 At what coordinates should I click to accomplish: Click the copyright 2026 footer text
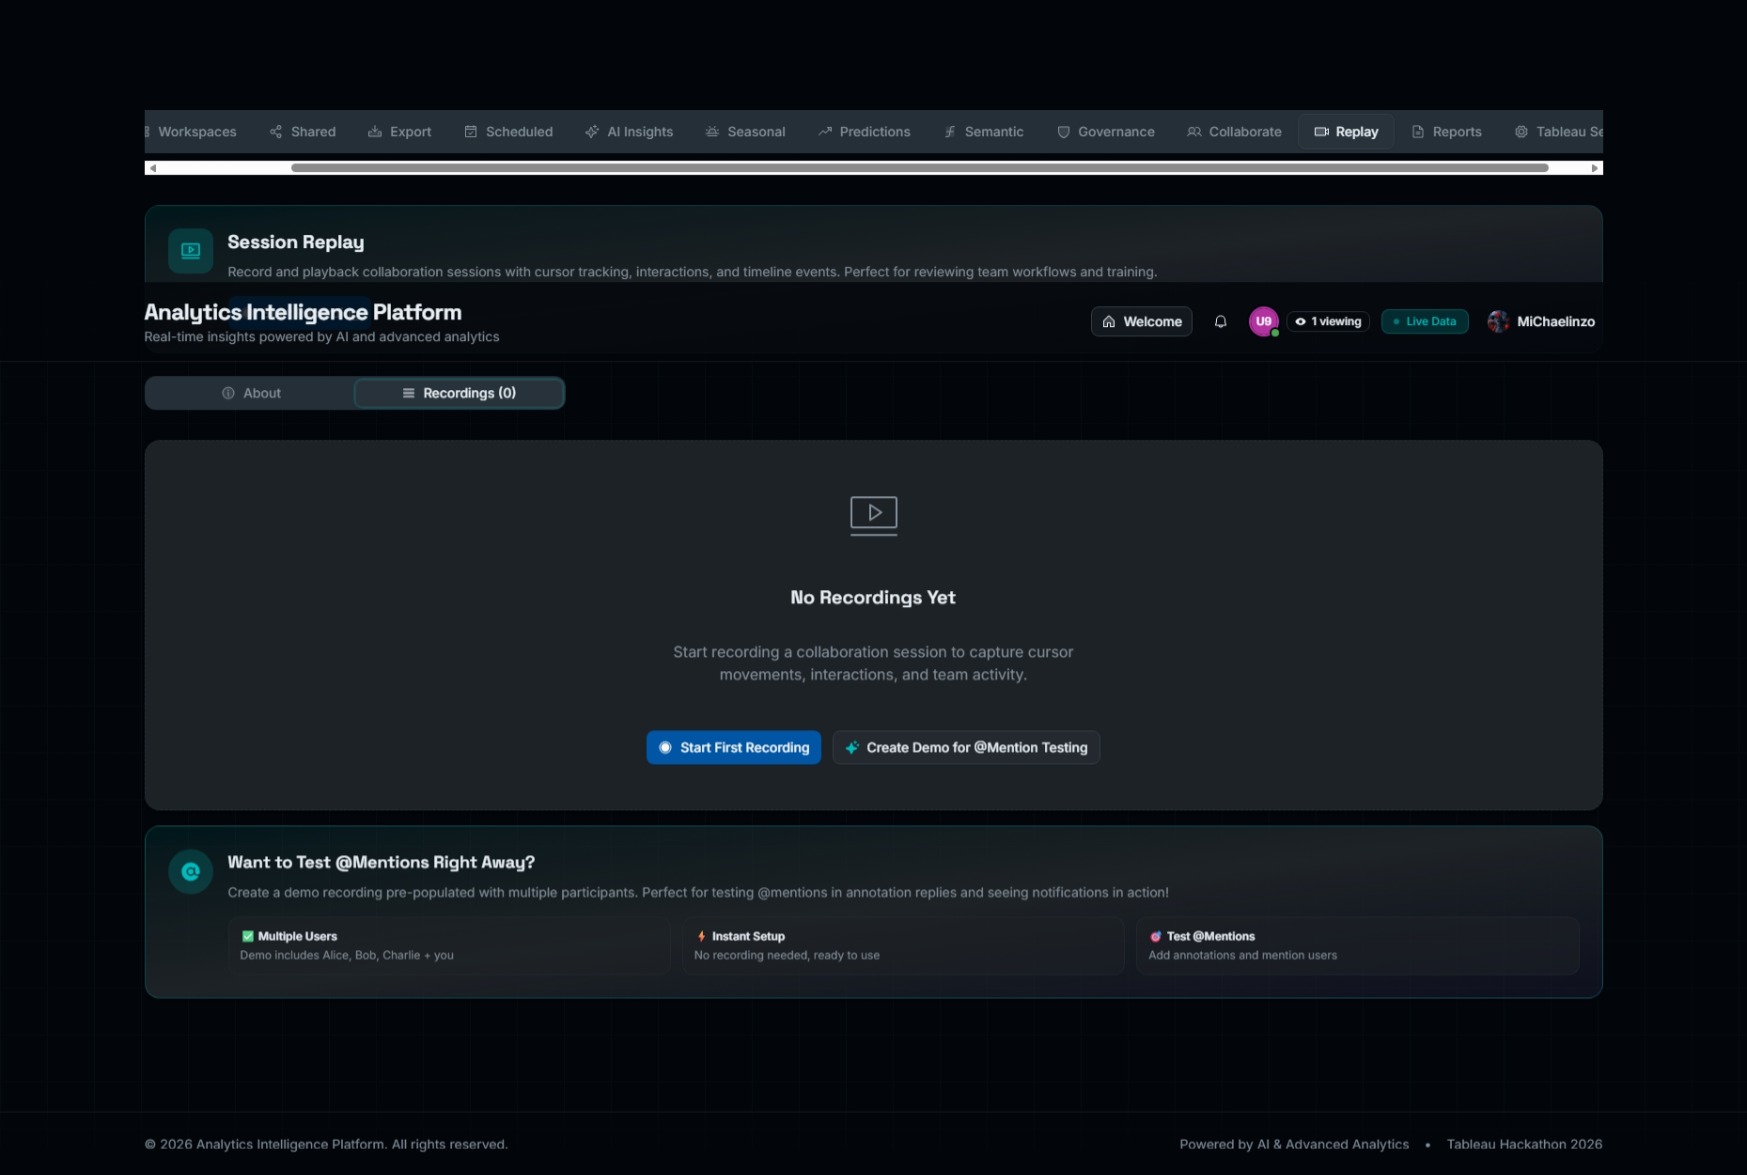(326, 1145)
